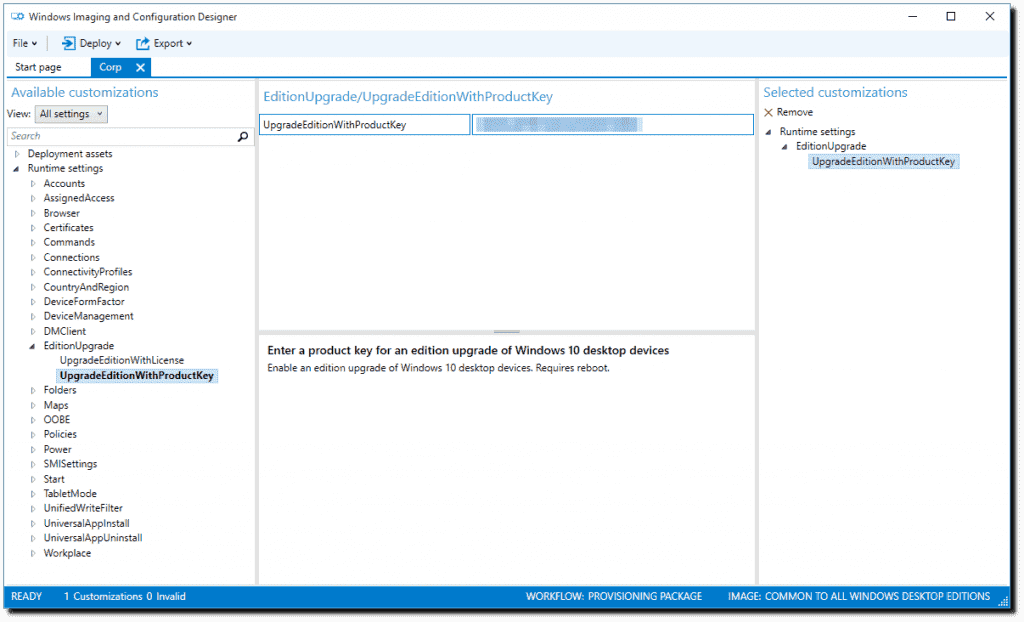Select UniversalAppUninstall tree item
Image resolution: width=1024 pixels, height=622 pixels.
click(93, 538)
